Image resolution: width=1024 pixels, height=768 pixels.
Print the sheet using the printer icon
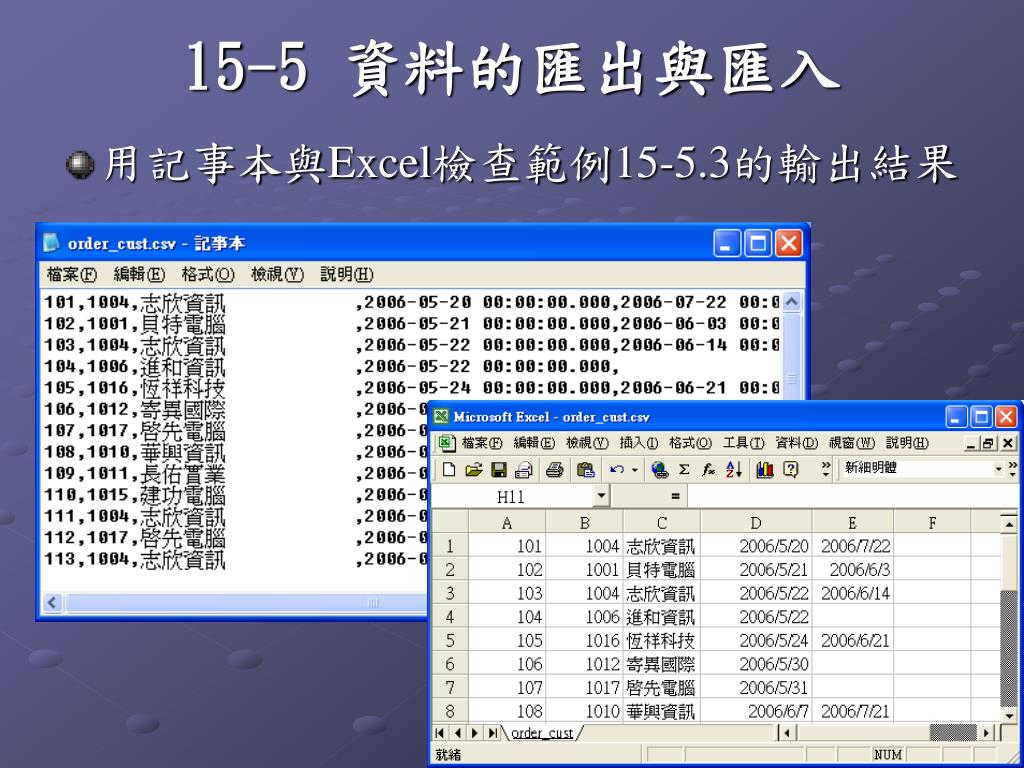tap(554, 469)
